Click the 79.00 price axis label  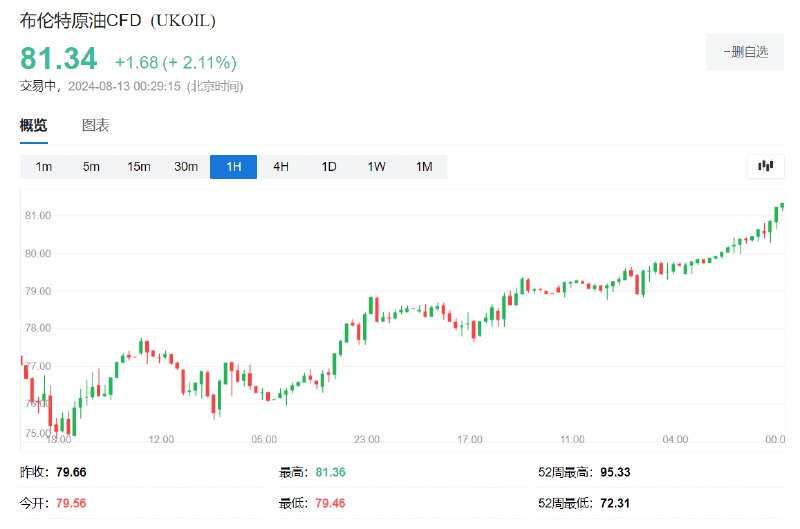(38, 291)
